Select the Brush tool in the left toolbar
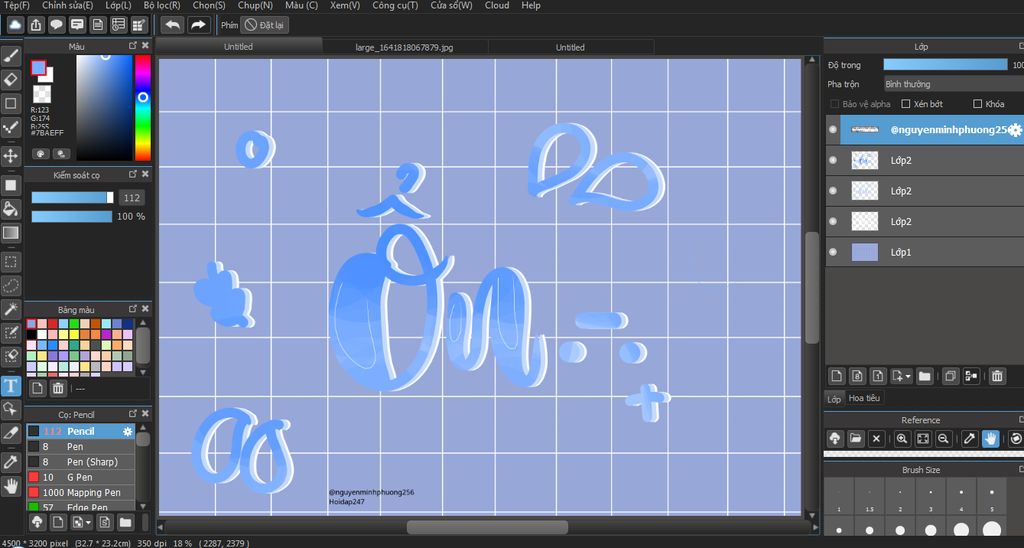The image size is (1024, 548). click(x=10, y=57)
